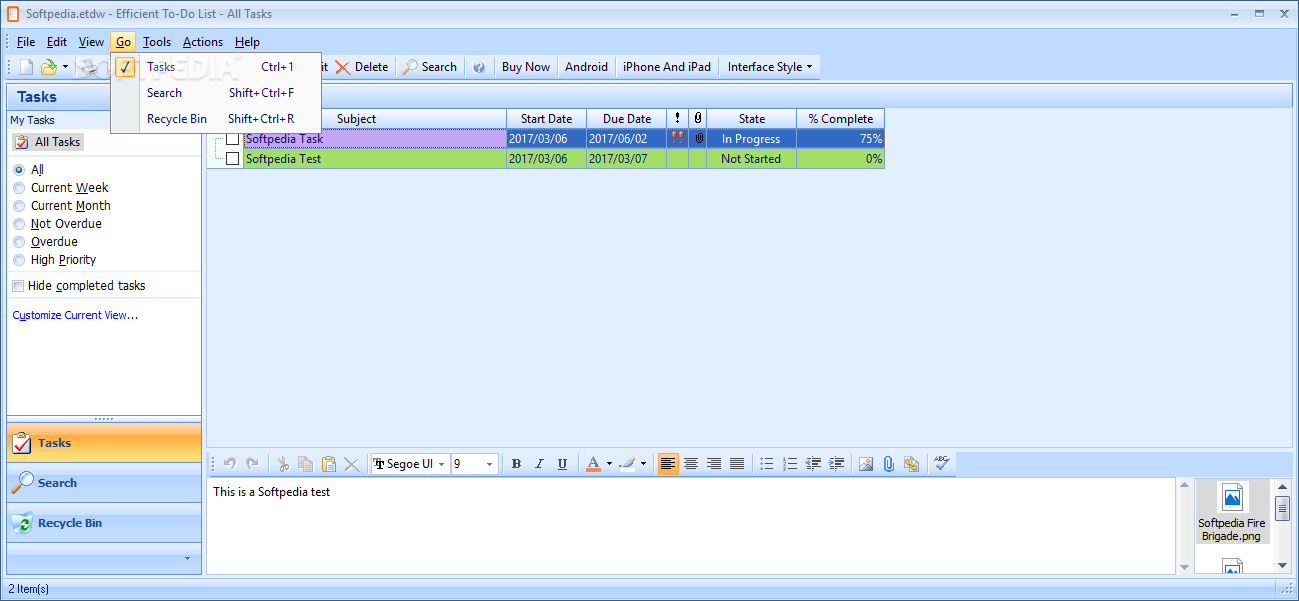This screenshot has width=1299, height=601.
Task: Enable Hide completed tasks
Action: [x=18, y=286]
